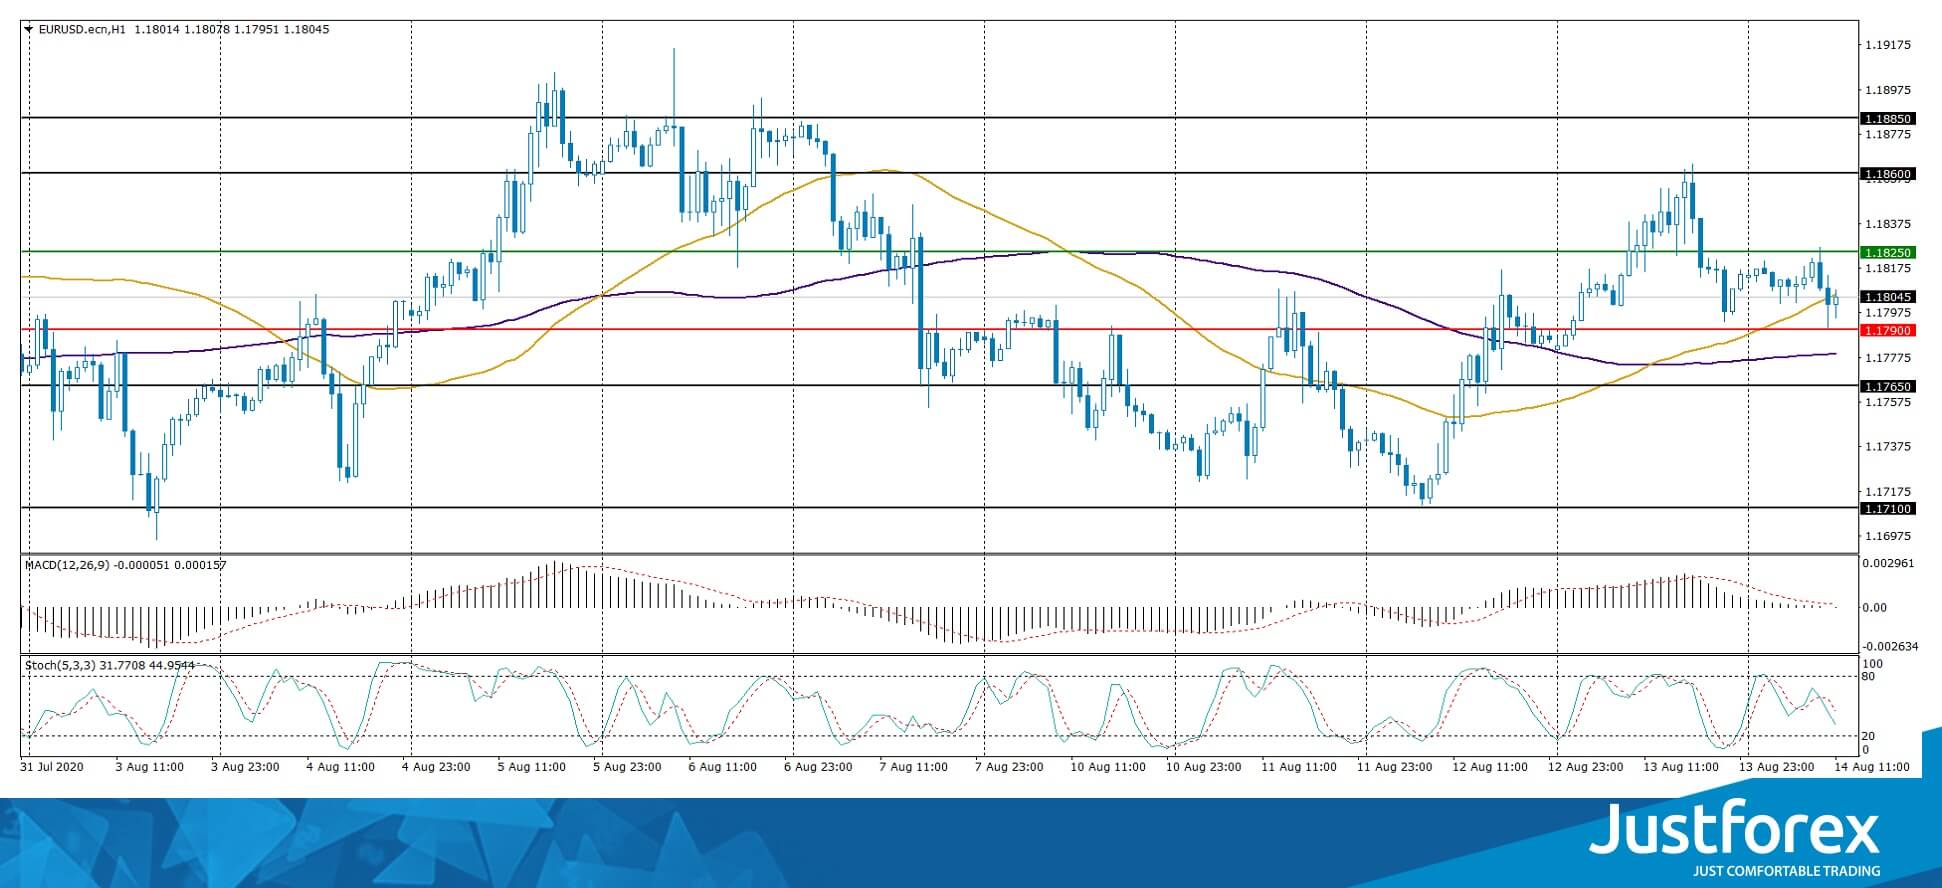The width and height of the screenshot is (1942, 888).
Task: Click the 14 Aug 11:00 time label
Action: tap(1872, 767)
